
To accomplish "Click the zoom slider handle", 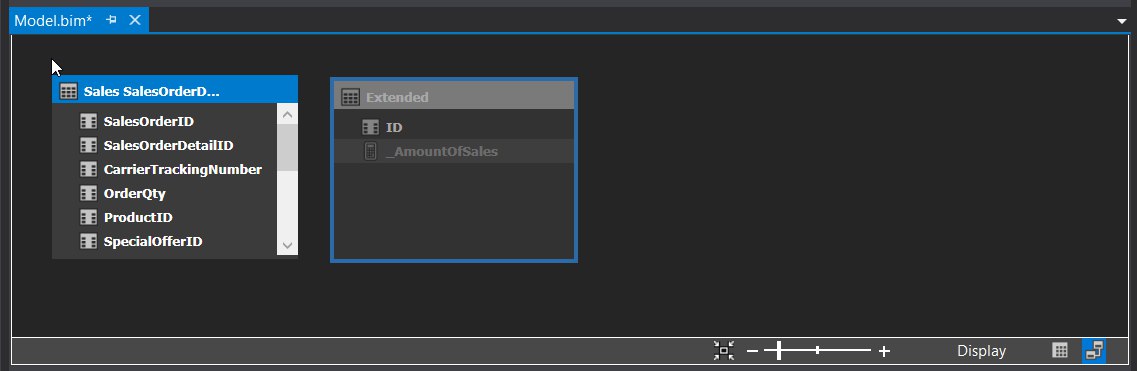I will (x=778, y=351).
